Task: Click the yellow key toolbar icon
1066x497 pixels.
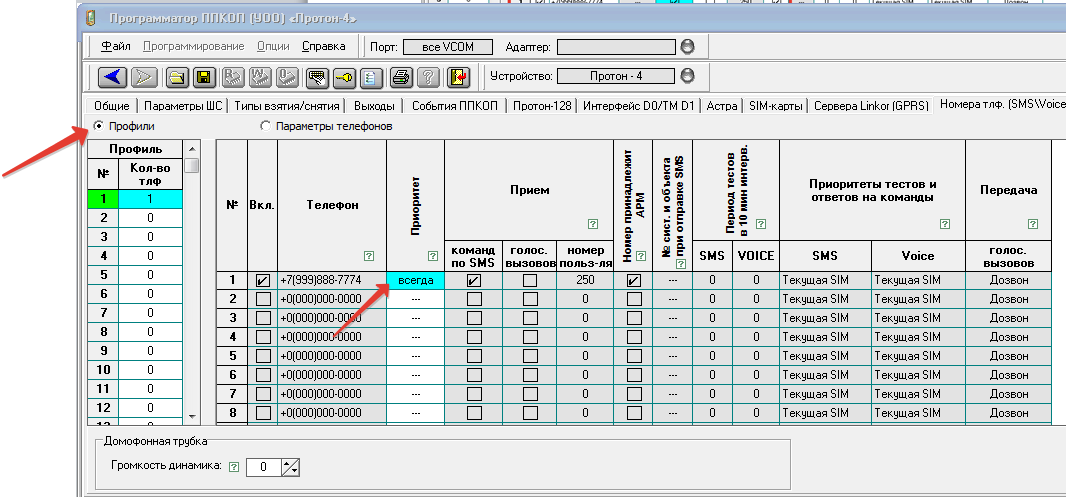Action: [343, 77]
